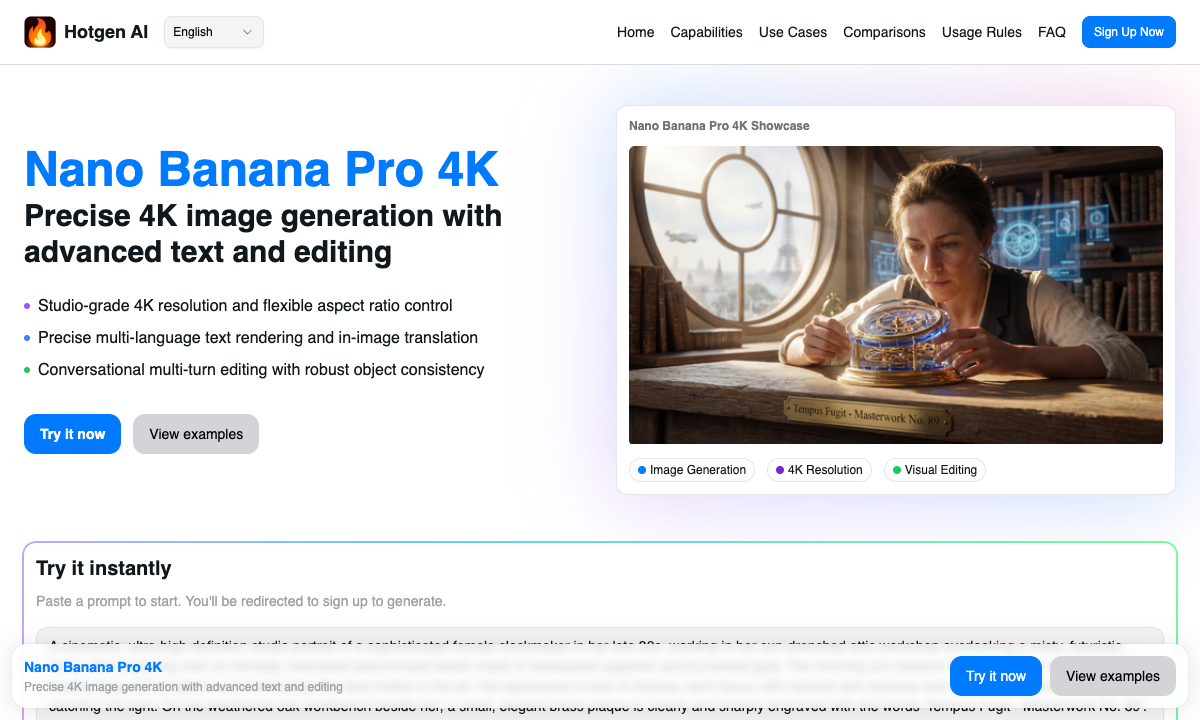This screenshot has height=720, width=1200.
Task: Open the Capabilities menu item
Action: coord(706,32)
